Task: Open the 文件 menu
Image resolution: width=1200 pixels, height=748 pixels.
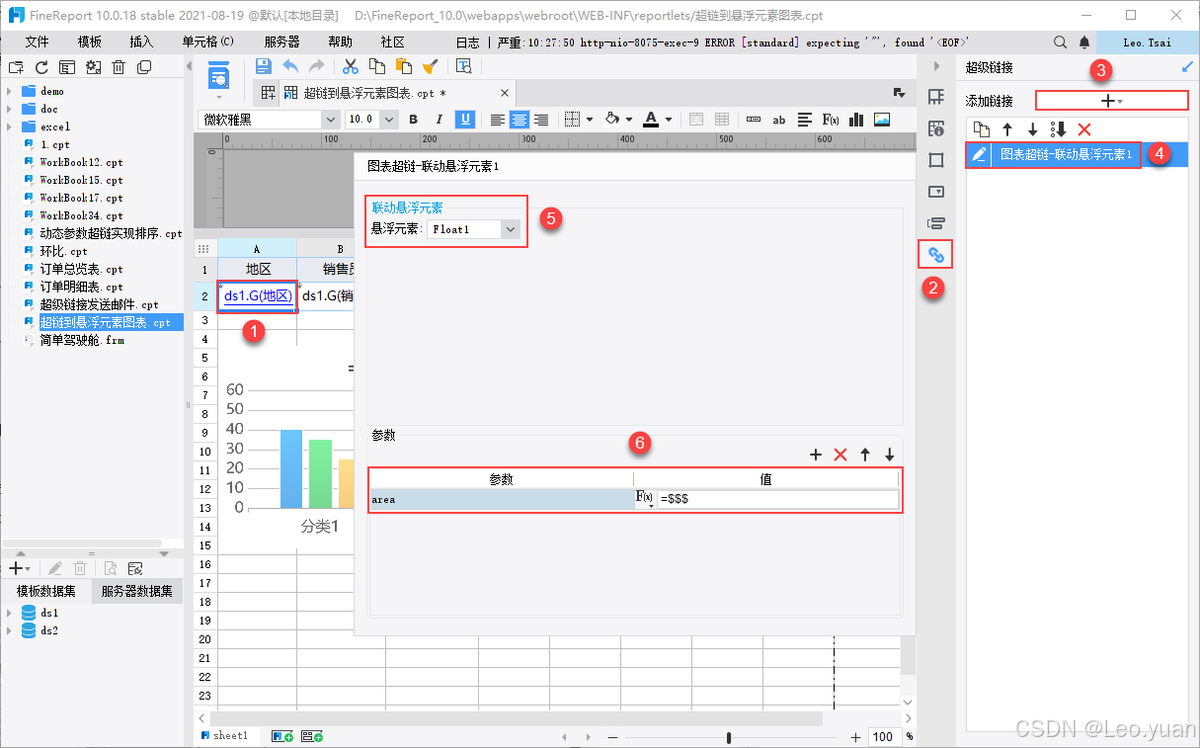Action: coord(37,42)
